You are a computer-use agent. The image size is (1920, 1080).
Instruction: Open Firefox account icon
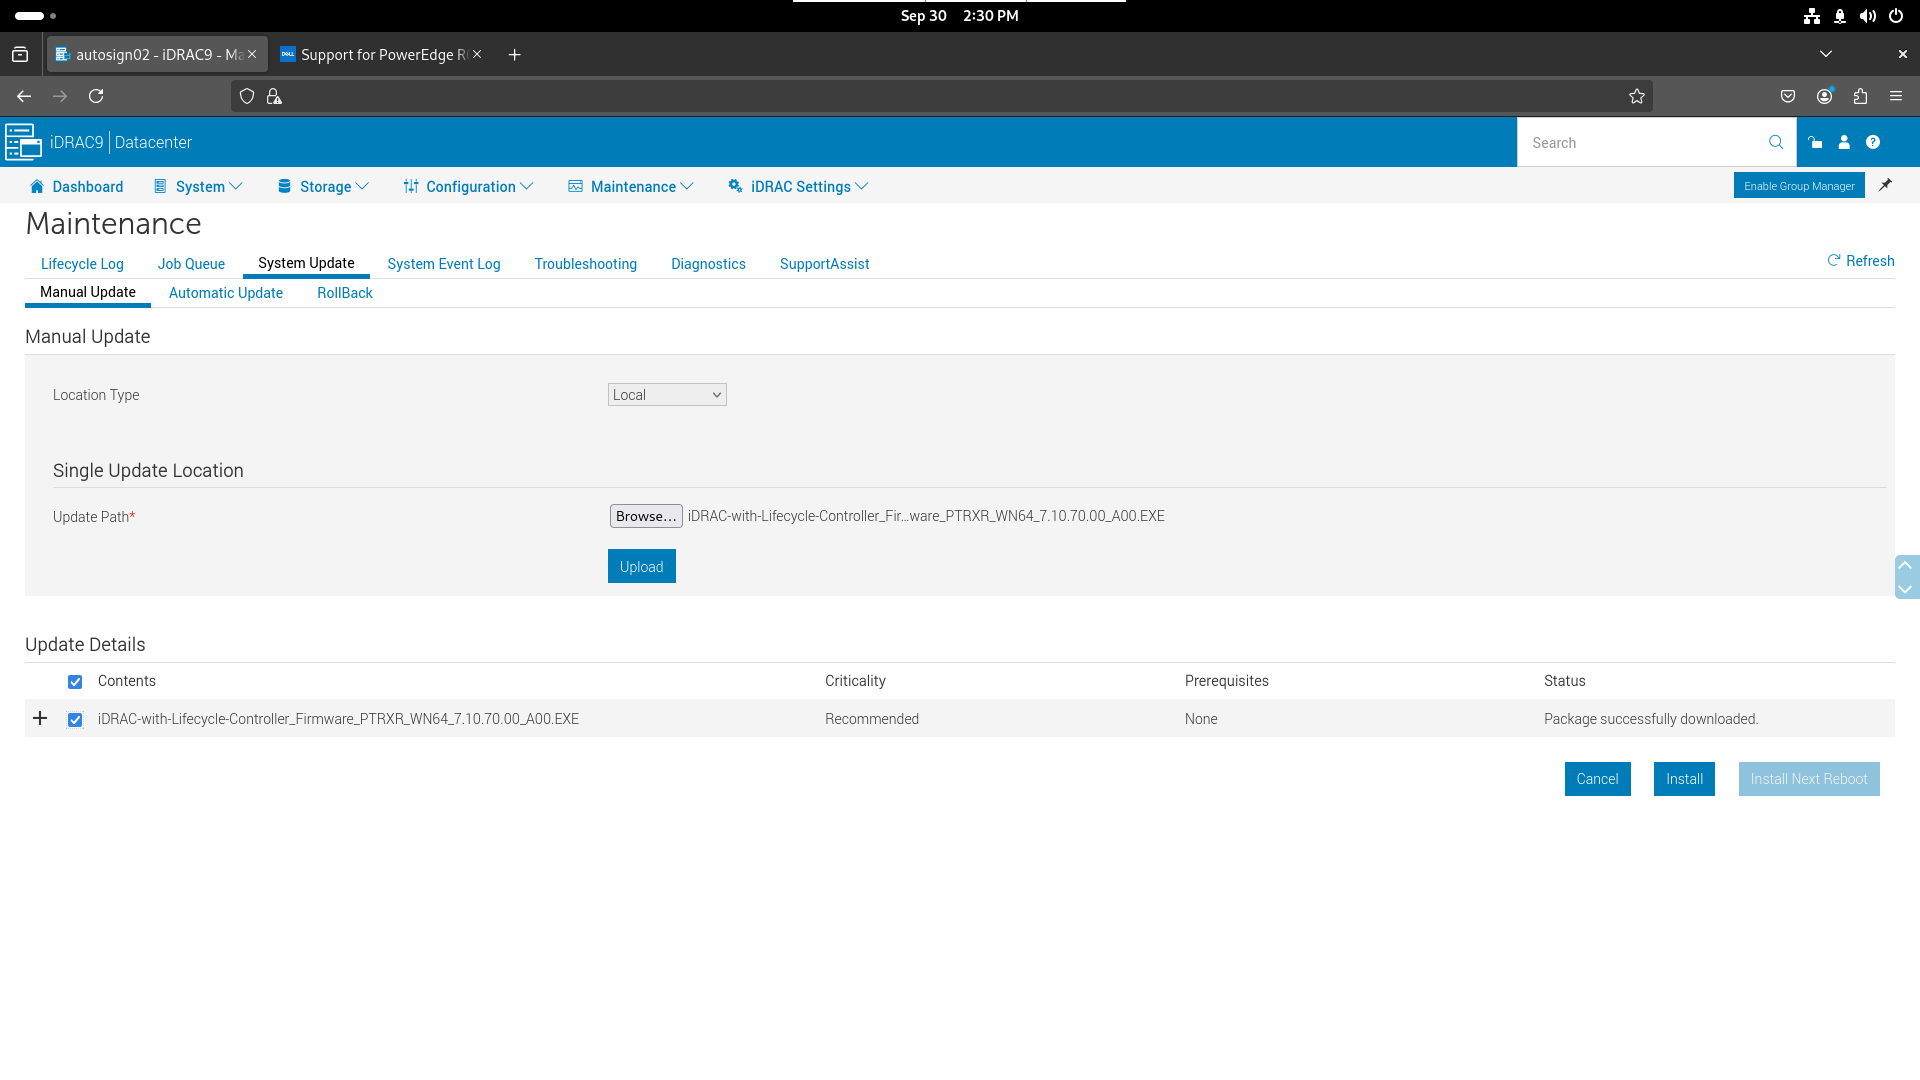(1825, 96)
